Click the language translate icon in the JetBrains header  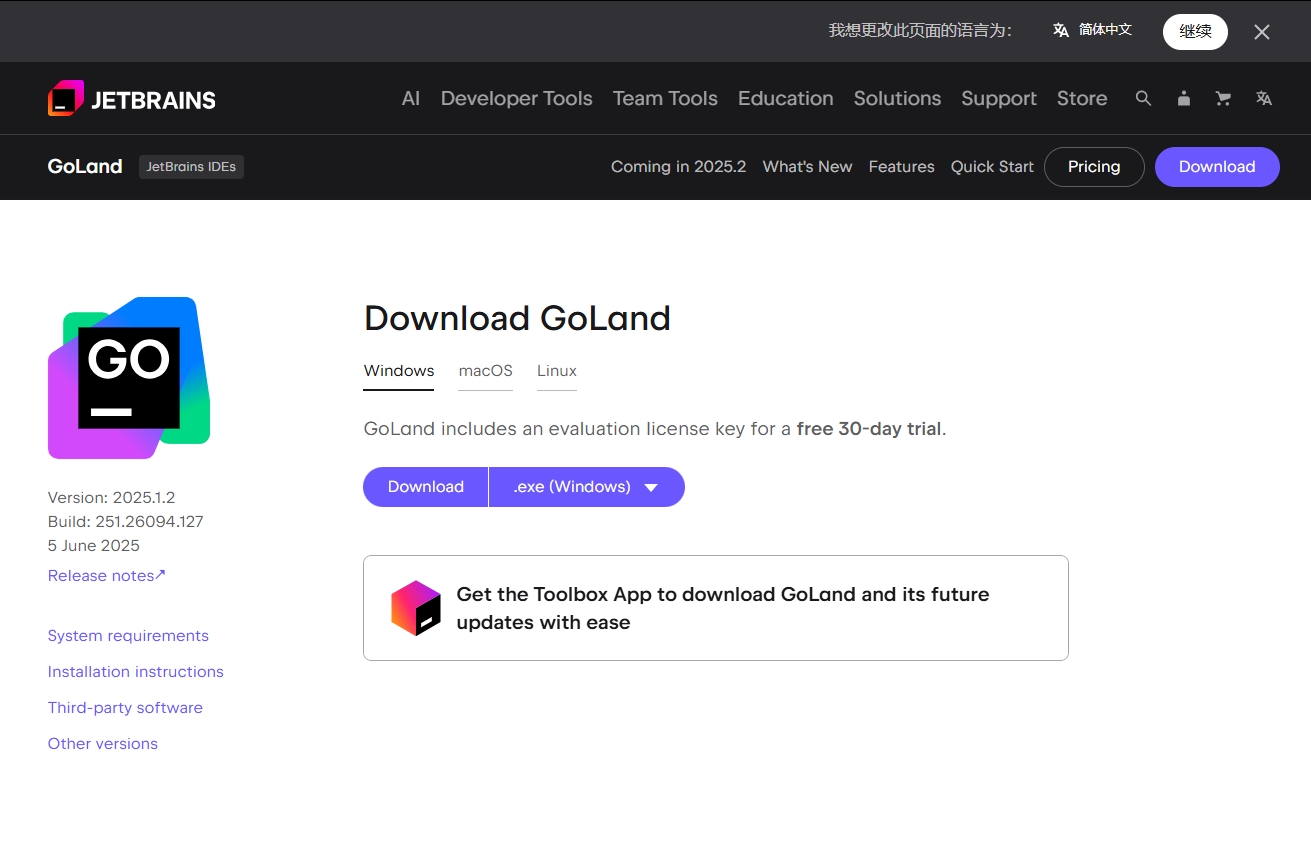point(1264,98)
